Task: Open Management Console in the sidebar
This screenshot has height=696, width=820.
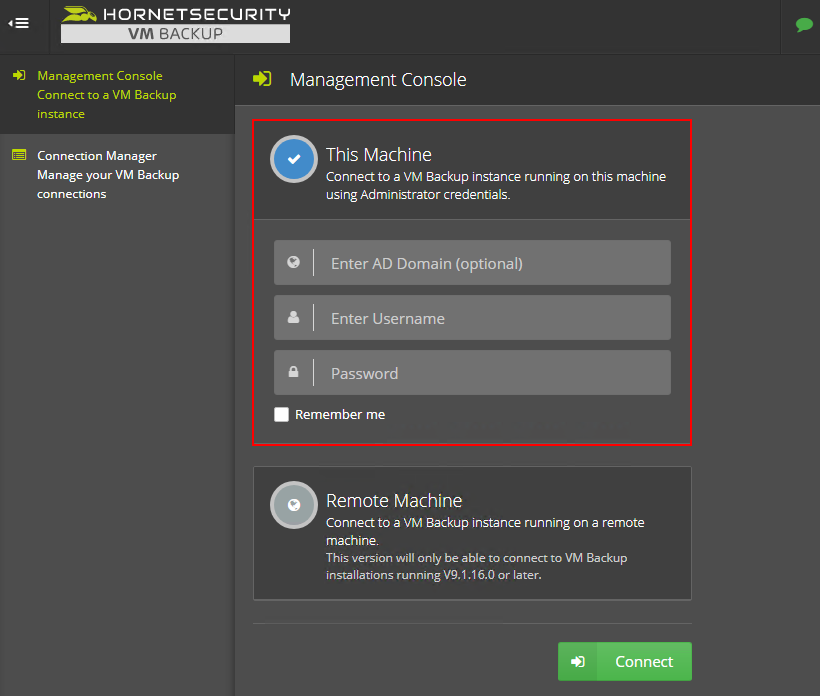Action: pos(117,95)
